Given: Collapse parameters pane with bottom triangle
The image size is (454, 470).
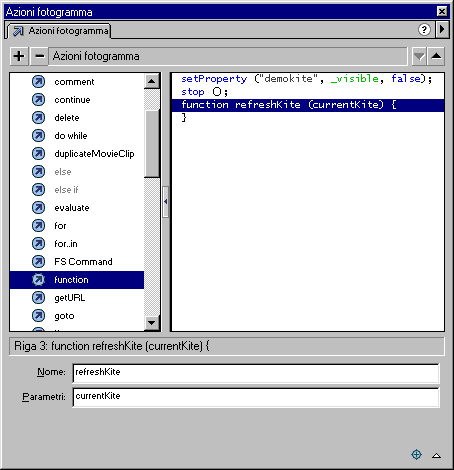Looking at the screenshot, I should click(x=437, y=455).
